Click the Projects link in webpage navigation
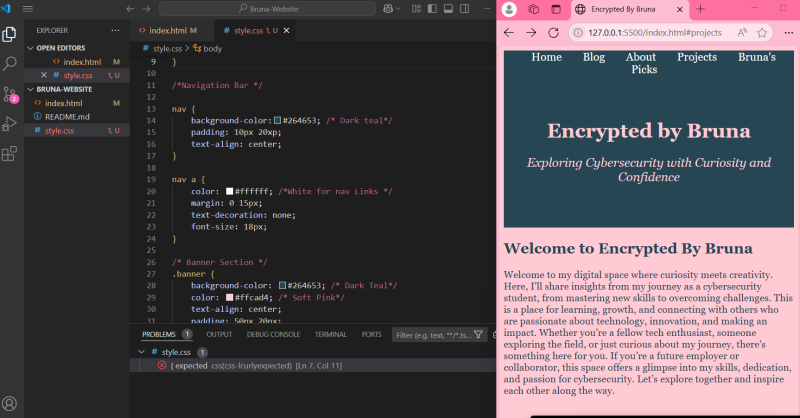 point(696,57)
